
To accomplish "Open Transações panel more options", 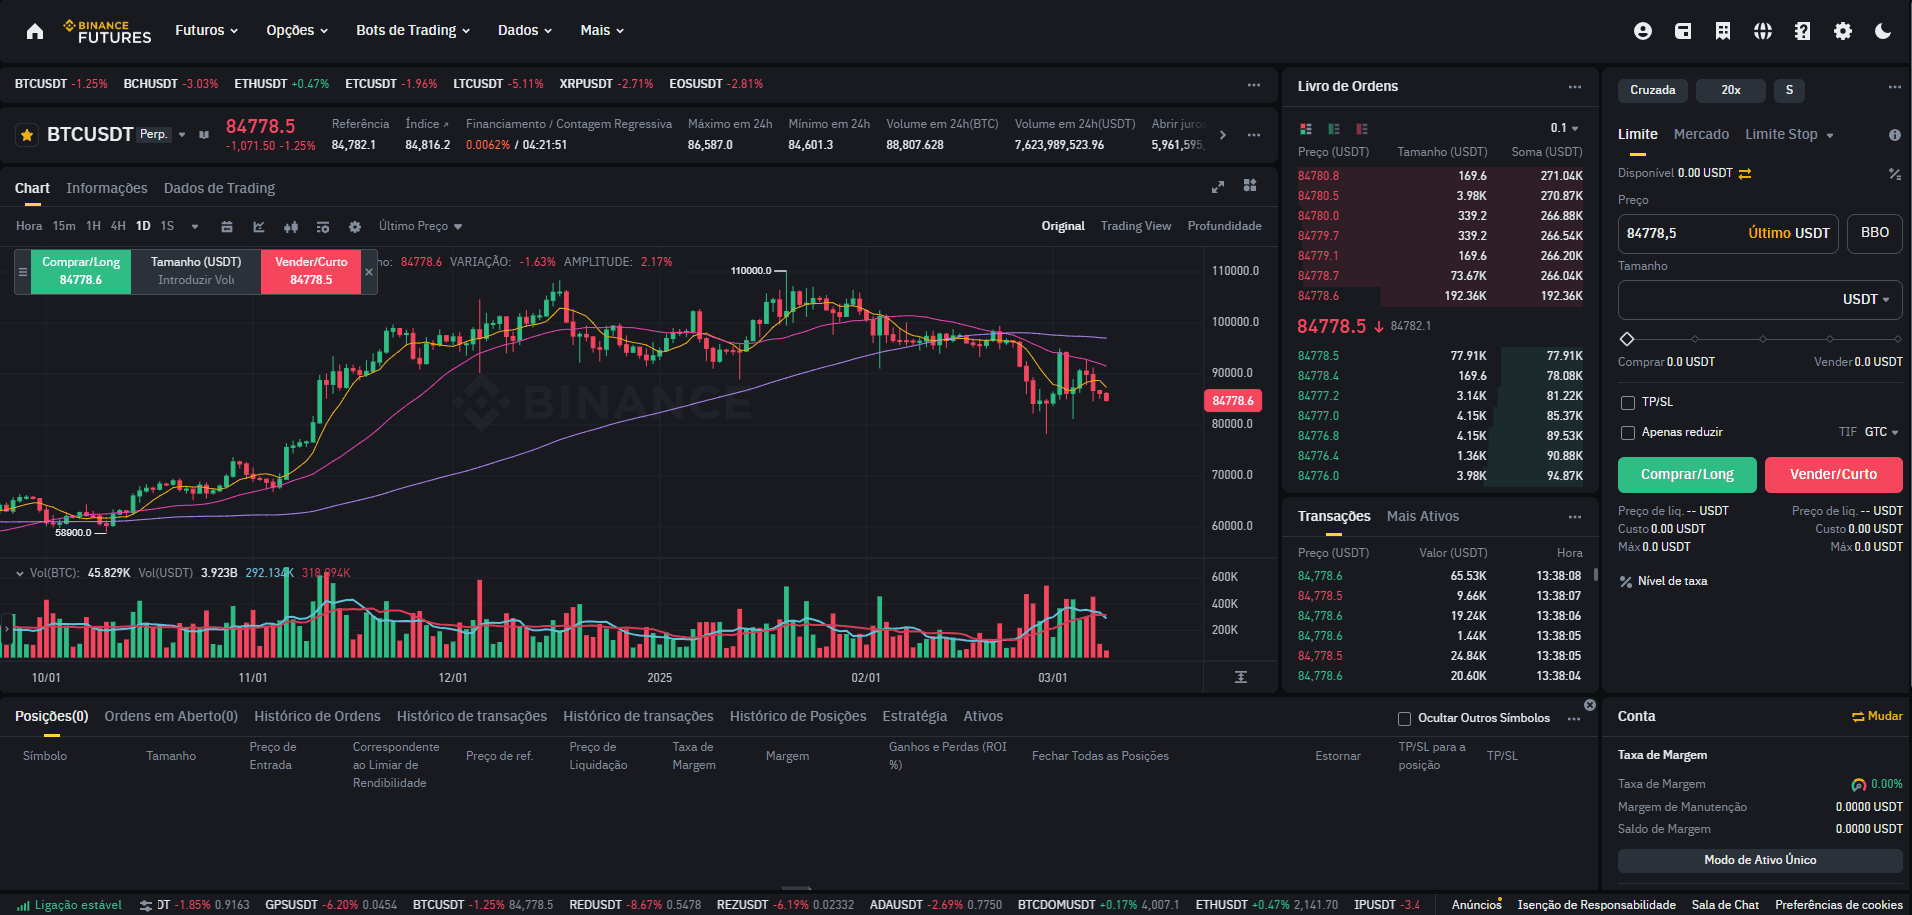I will coord(1575,517).
